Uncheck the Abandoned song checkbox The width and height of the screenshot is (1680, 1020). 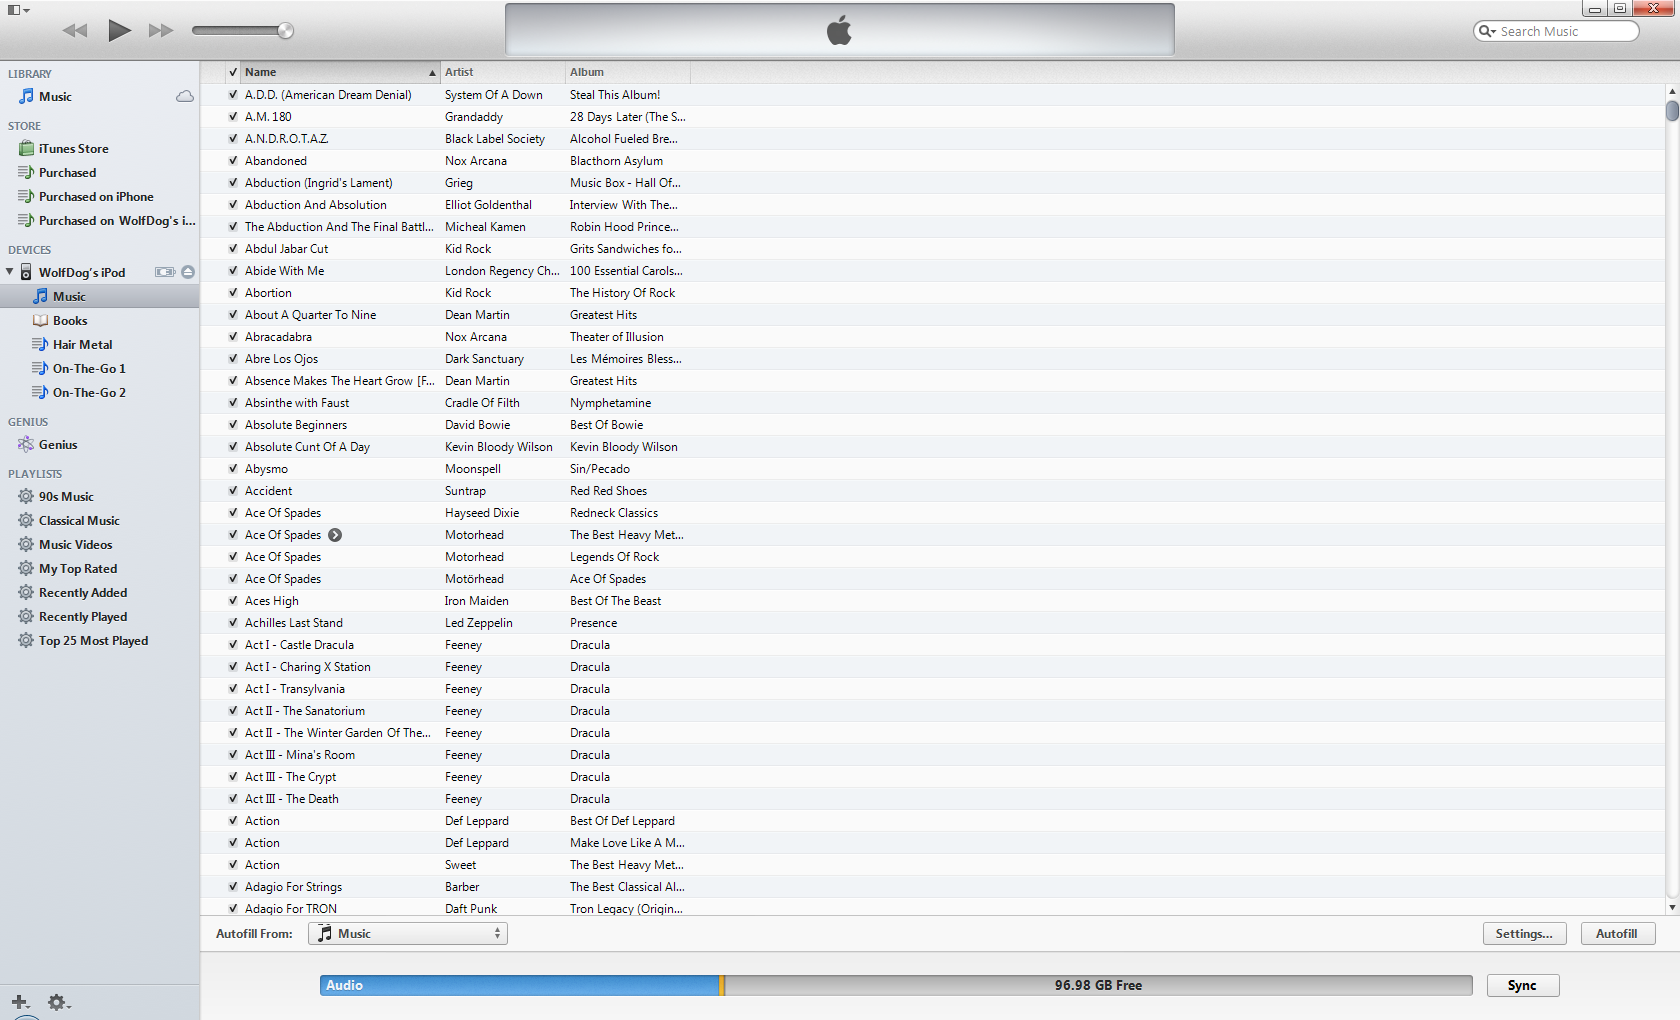point(233,161)
